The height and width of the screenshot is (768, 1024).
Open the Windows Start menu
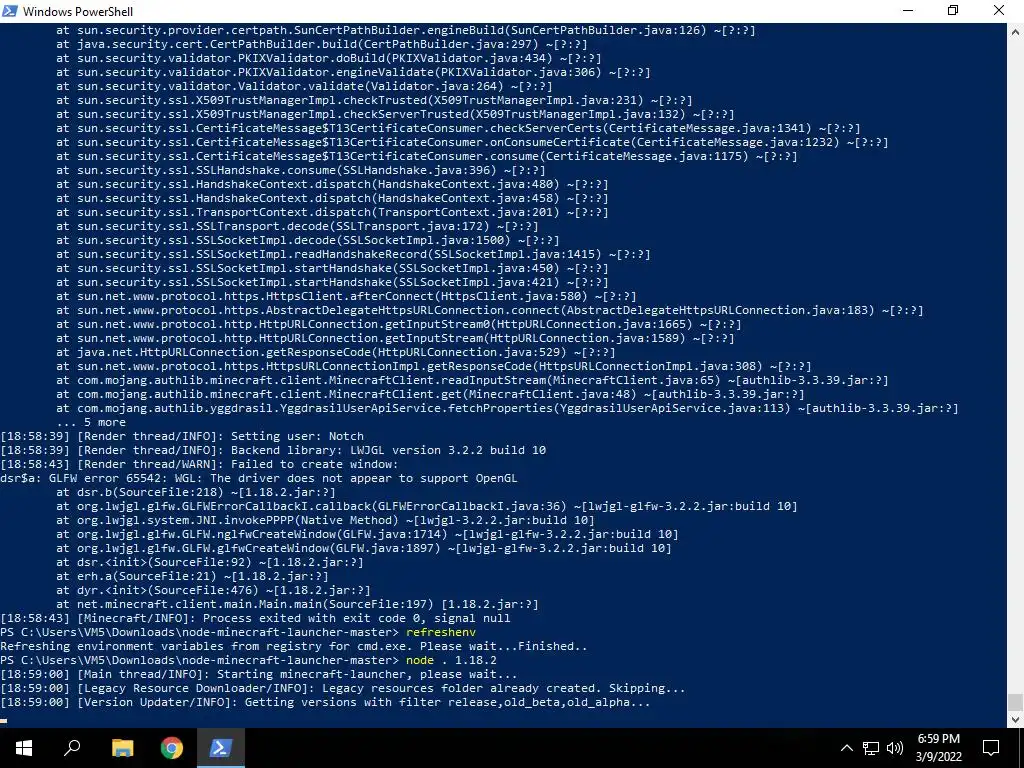coord(24,748)
